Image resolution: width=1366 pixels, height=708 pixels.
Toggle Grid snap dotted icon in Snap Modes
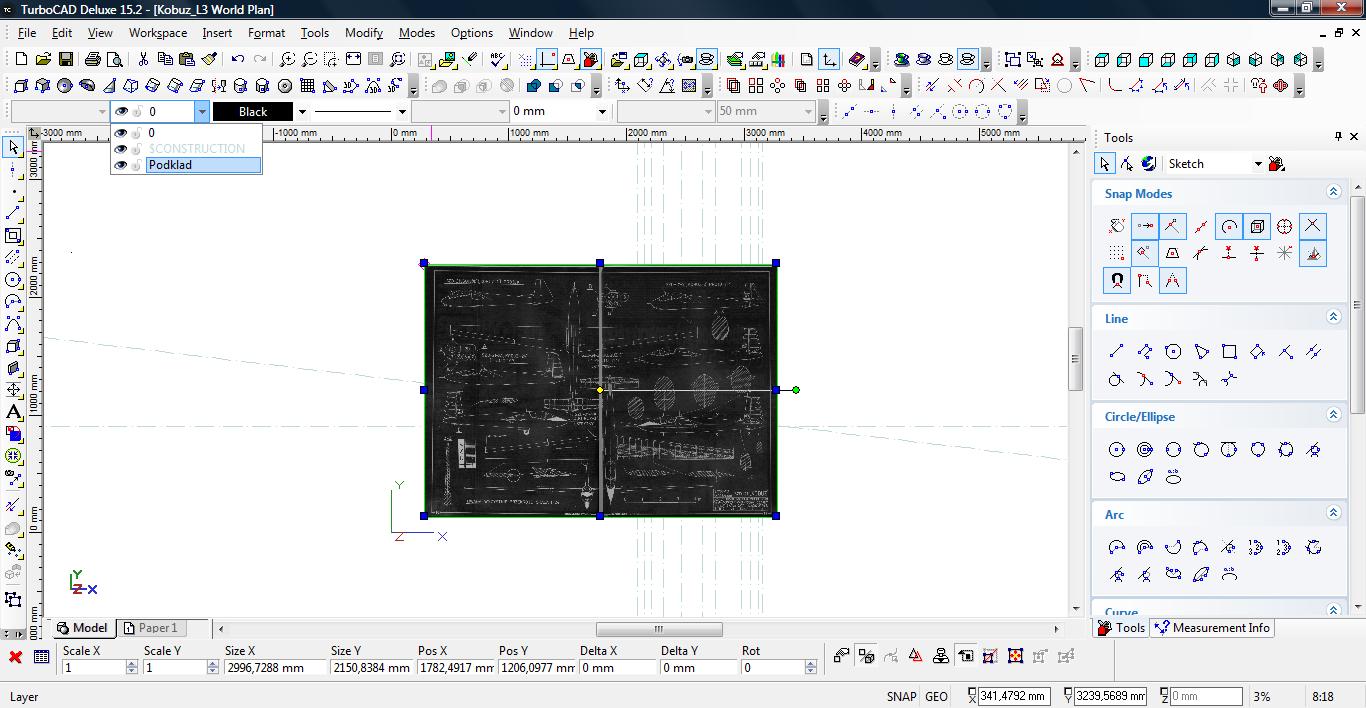click(x=1117, y=253)
